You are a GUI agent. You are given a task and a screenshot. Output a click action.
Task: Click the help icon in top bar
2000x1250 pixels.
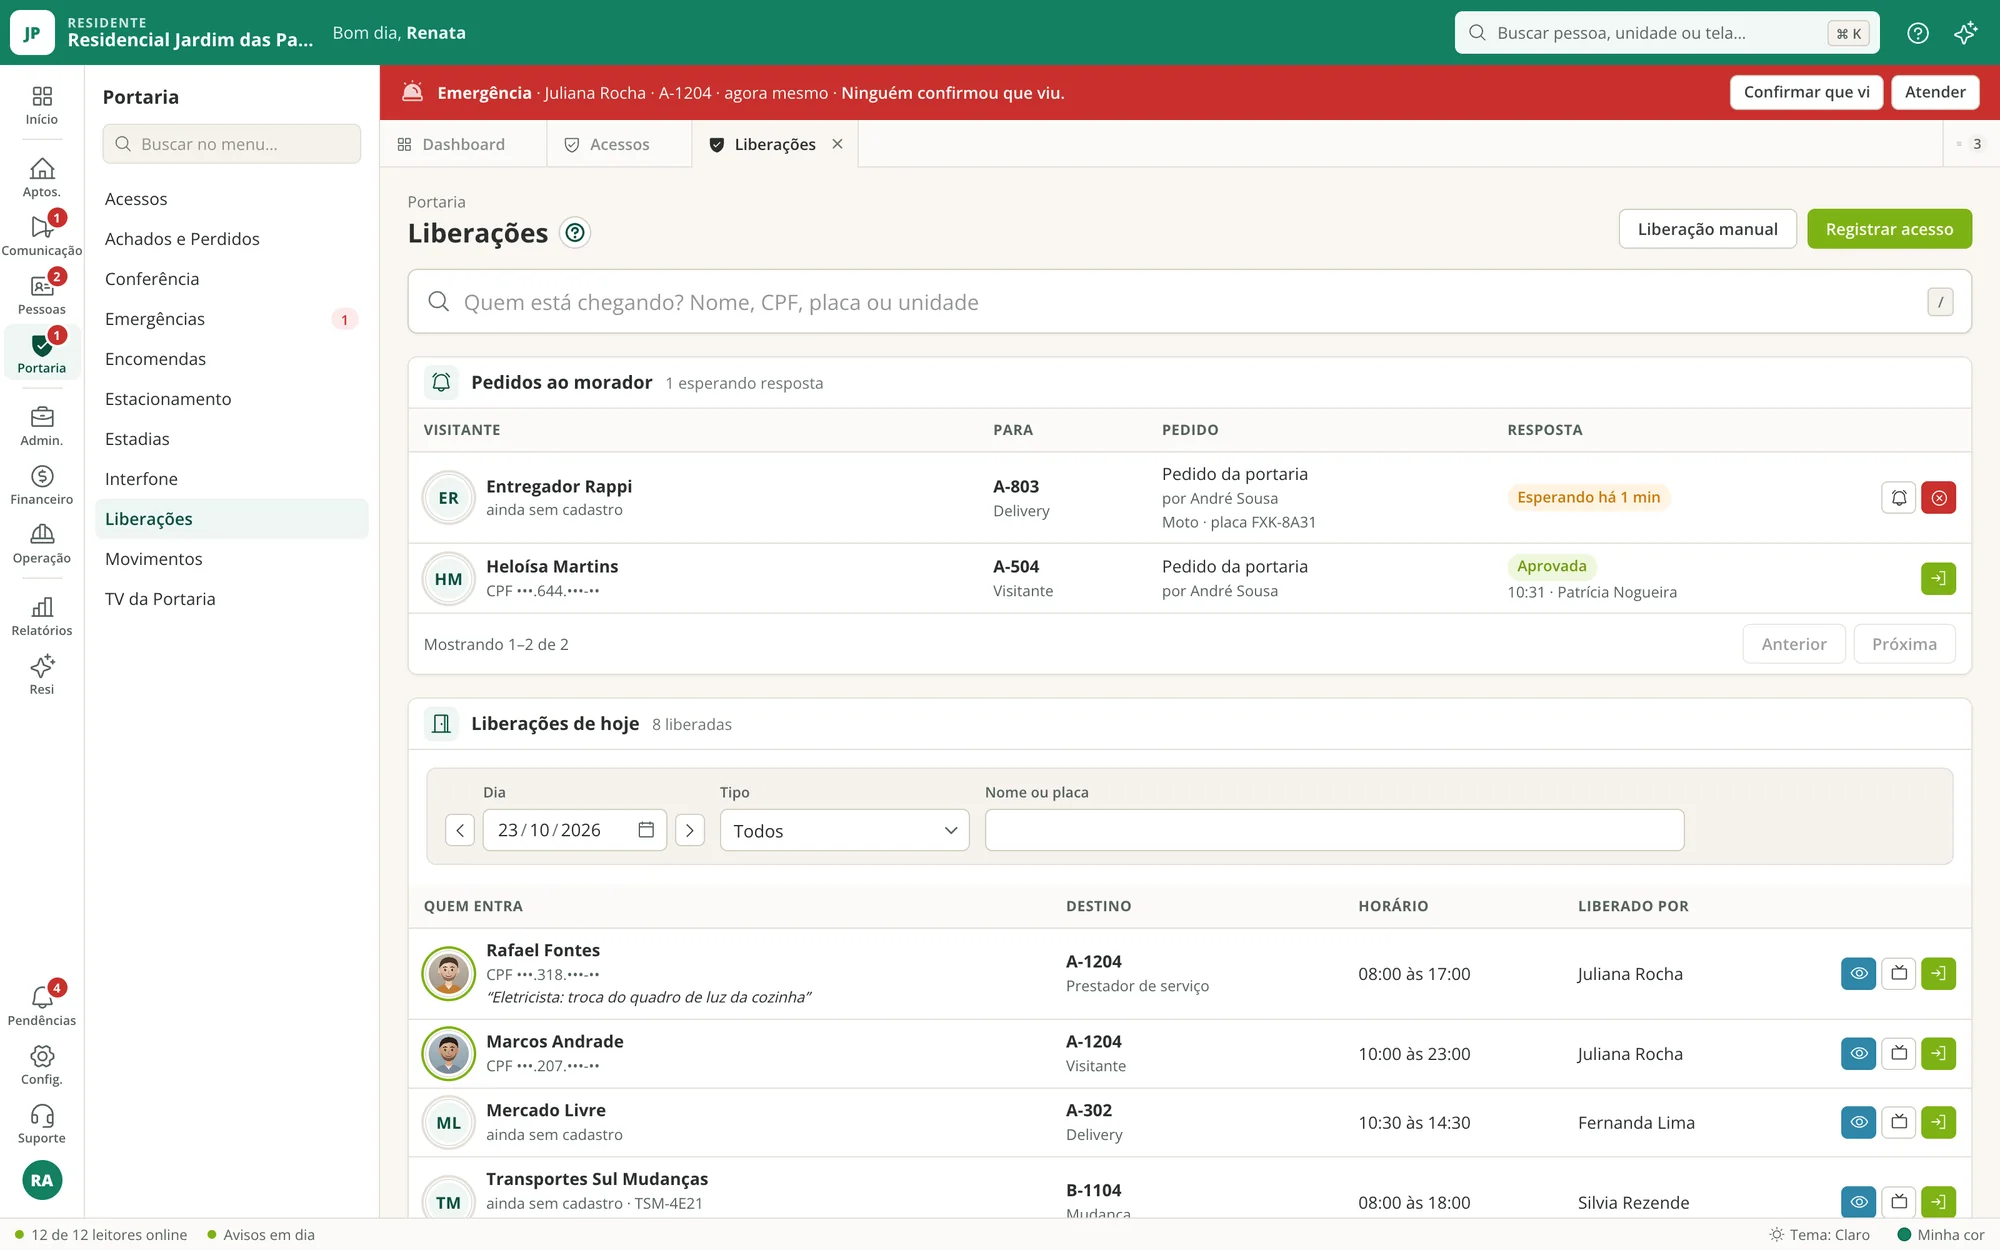[x=1917, y=33]
